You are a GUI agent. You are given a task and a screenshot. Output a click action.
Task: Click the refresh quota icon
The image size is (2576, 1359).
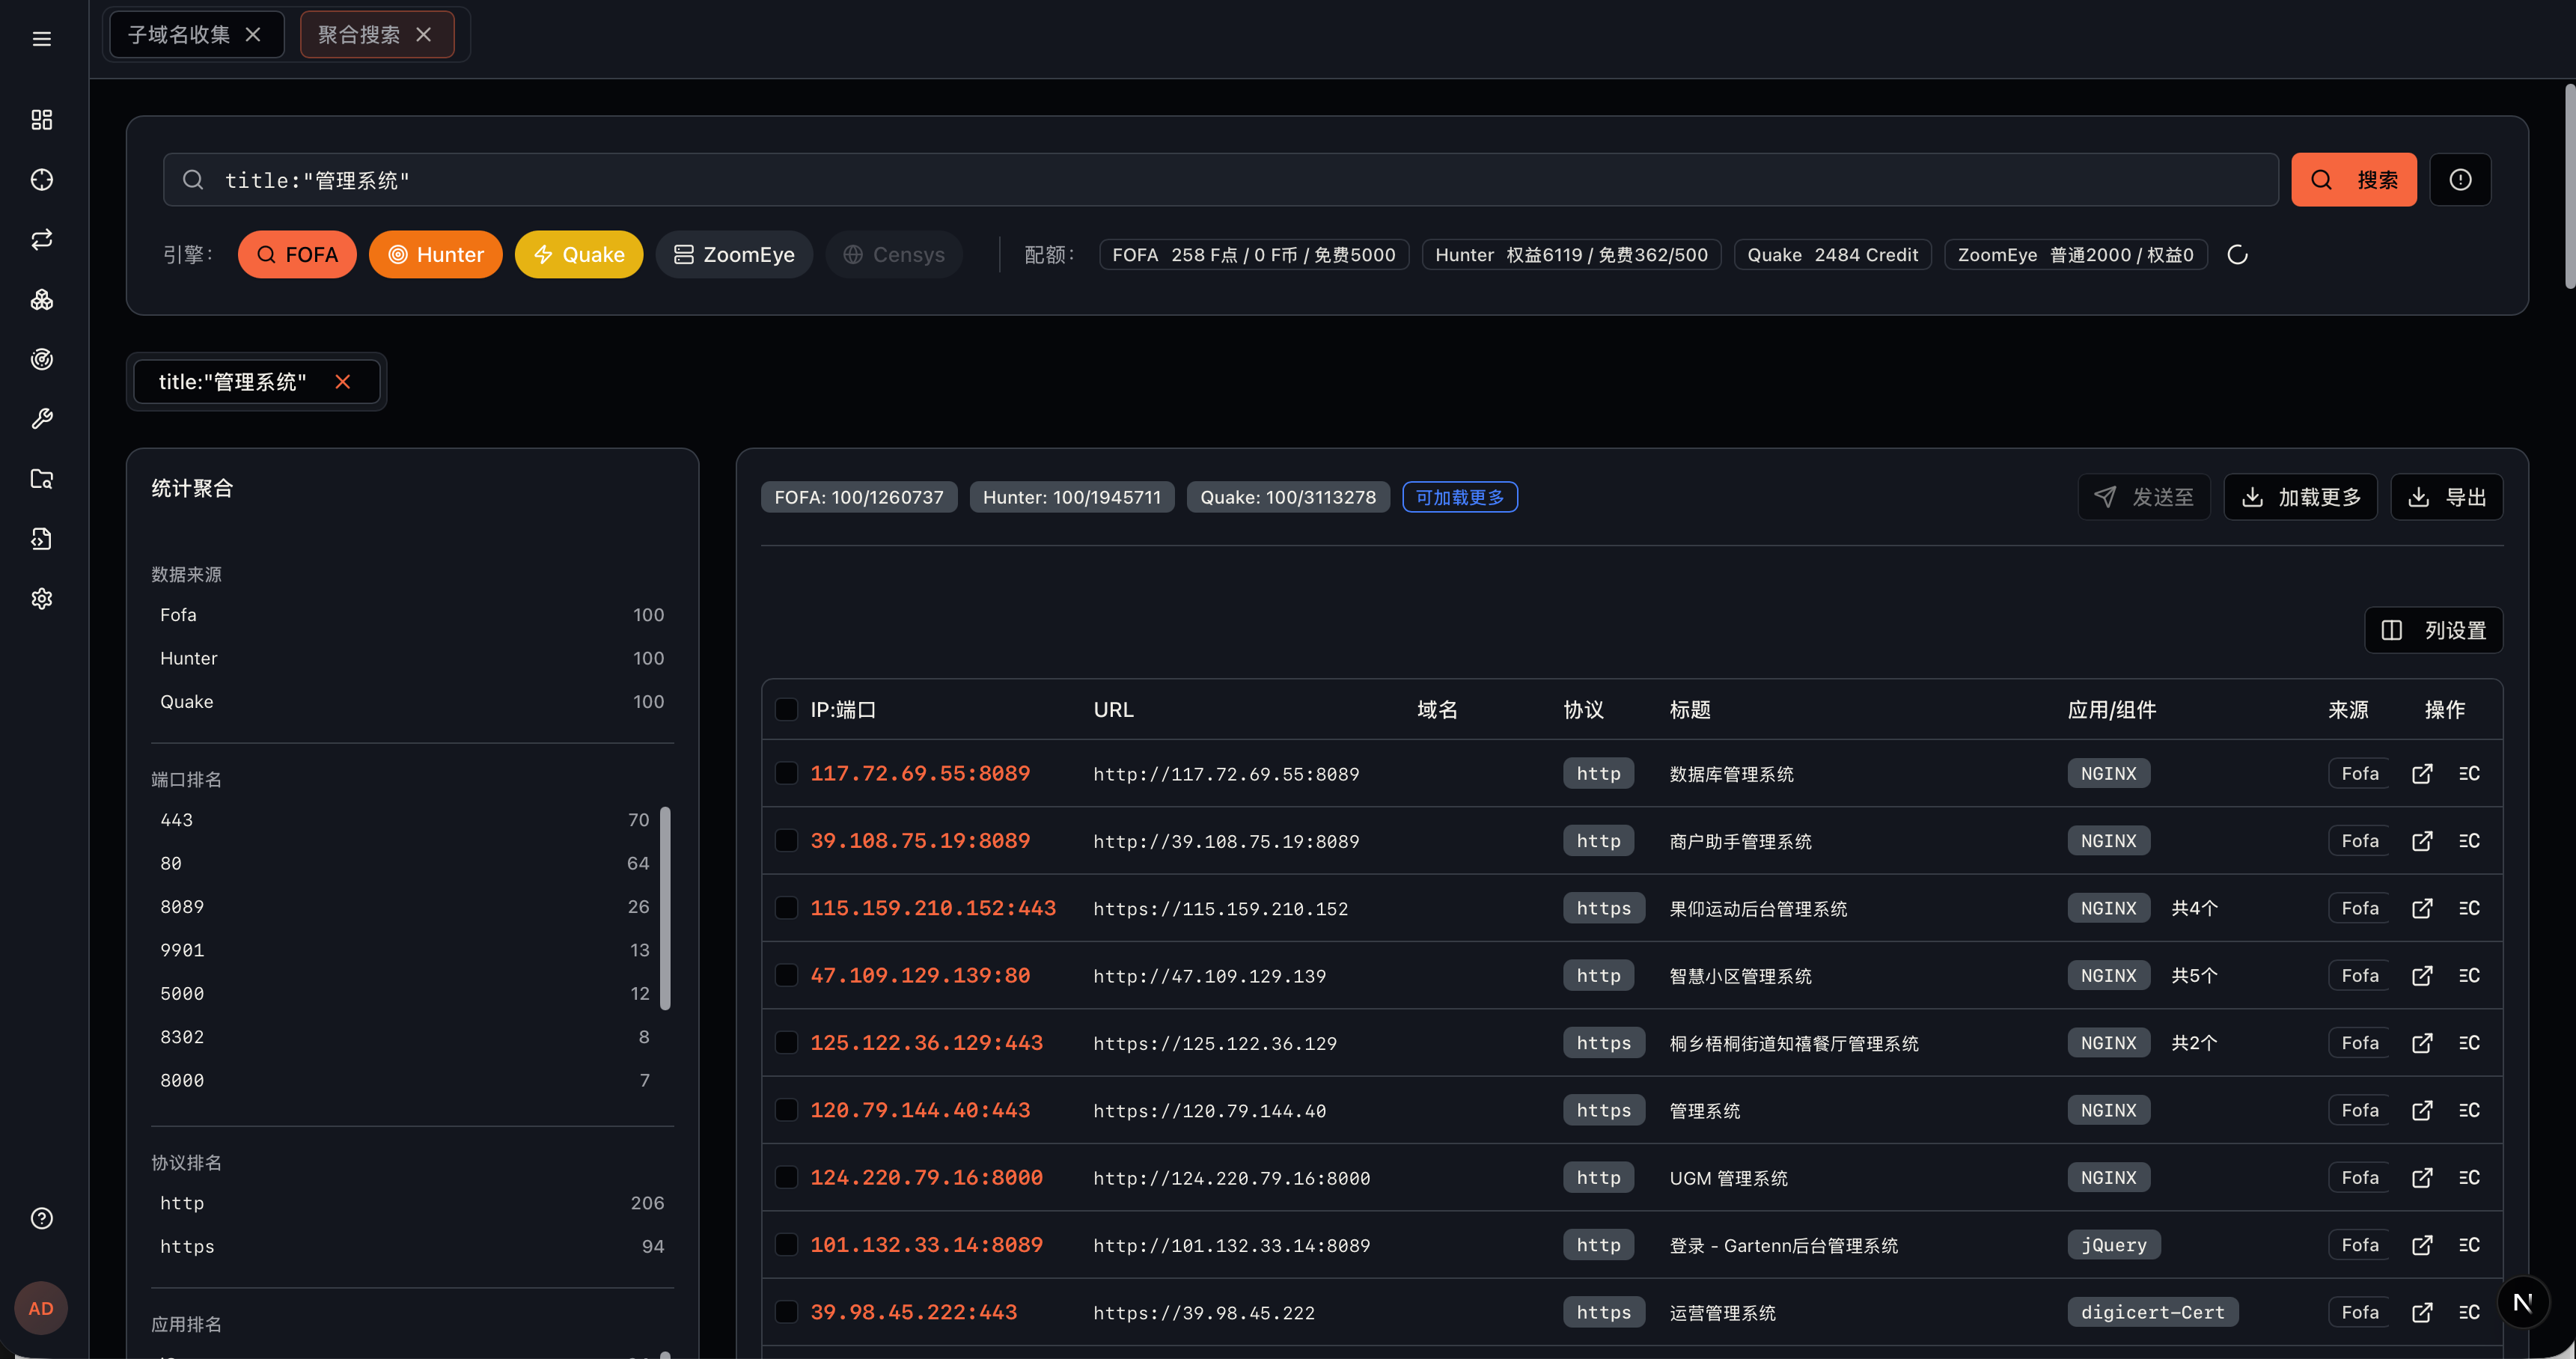click(x=2237, y=255)
